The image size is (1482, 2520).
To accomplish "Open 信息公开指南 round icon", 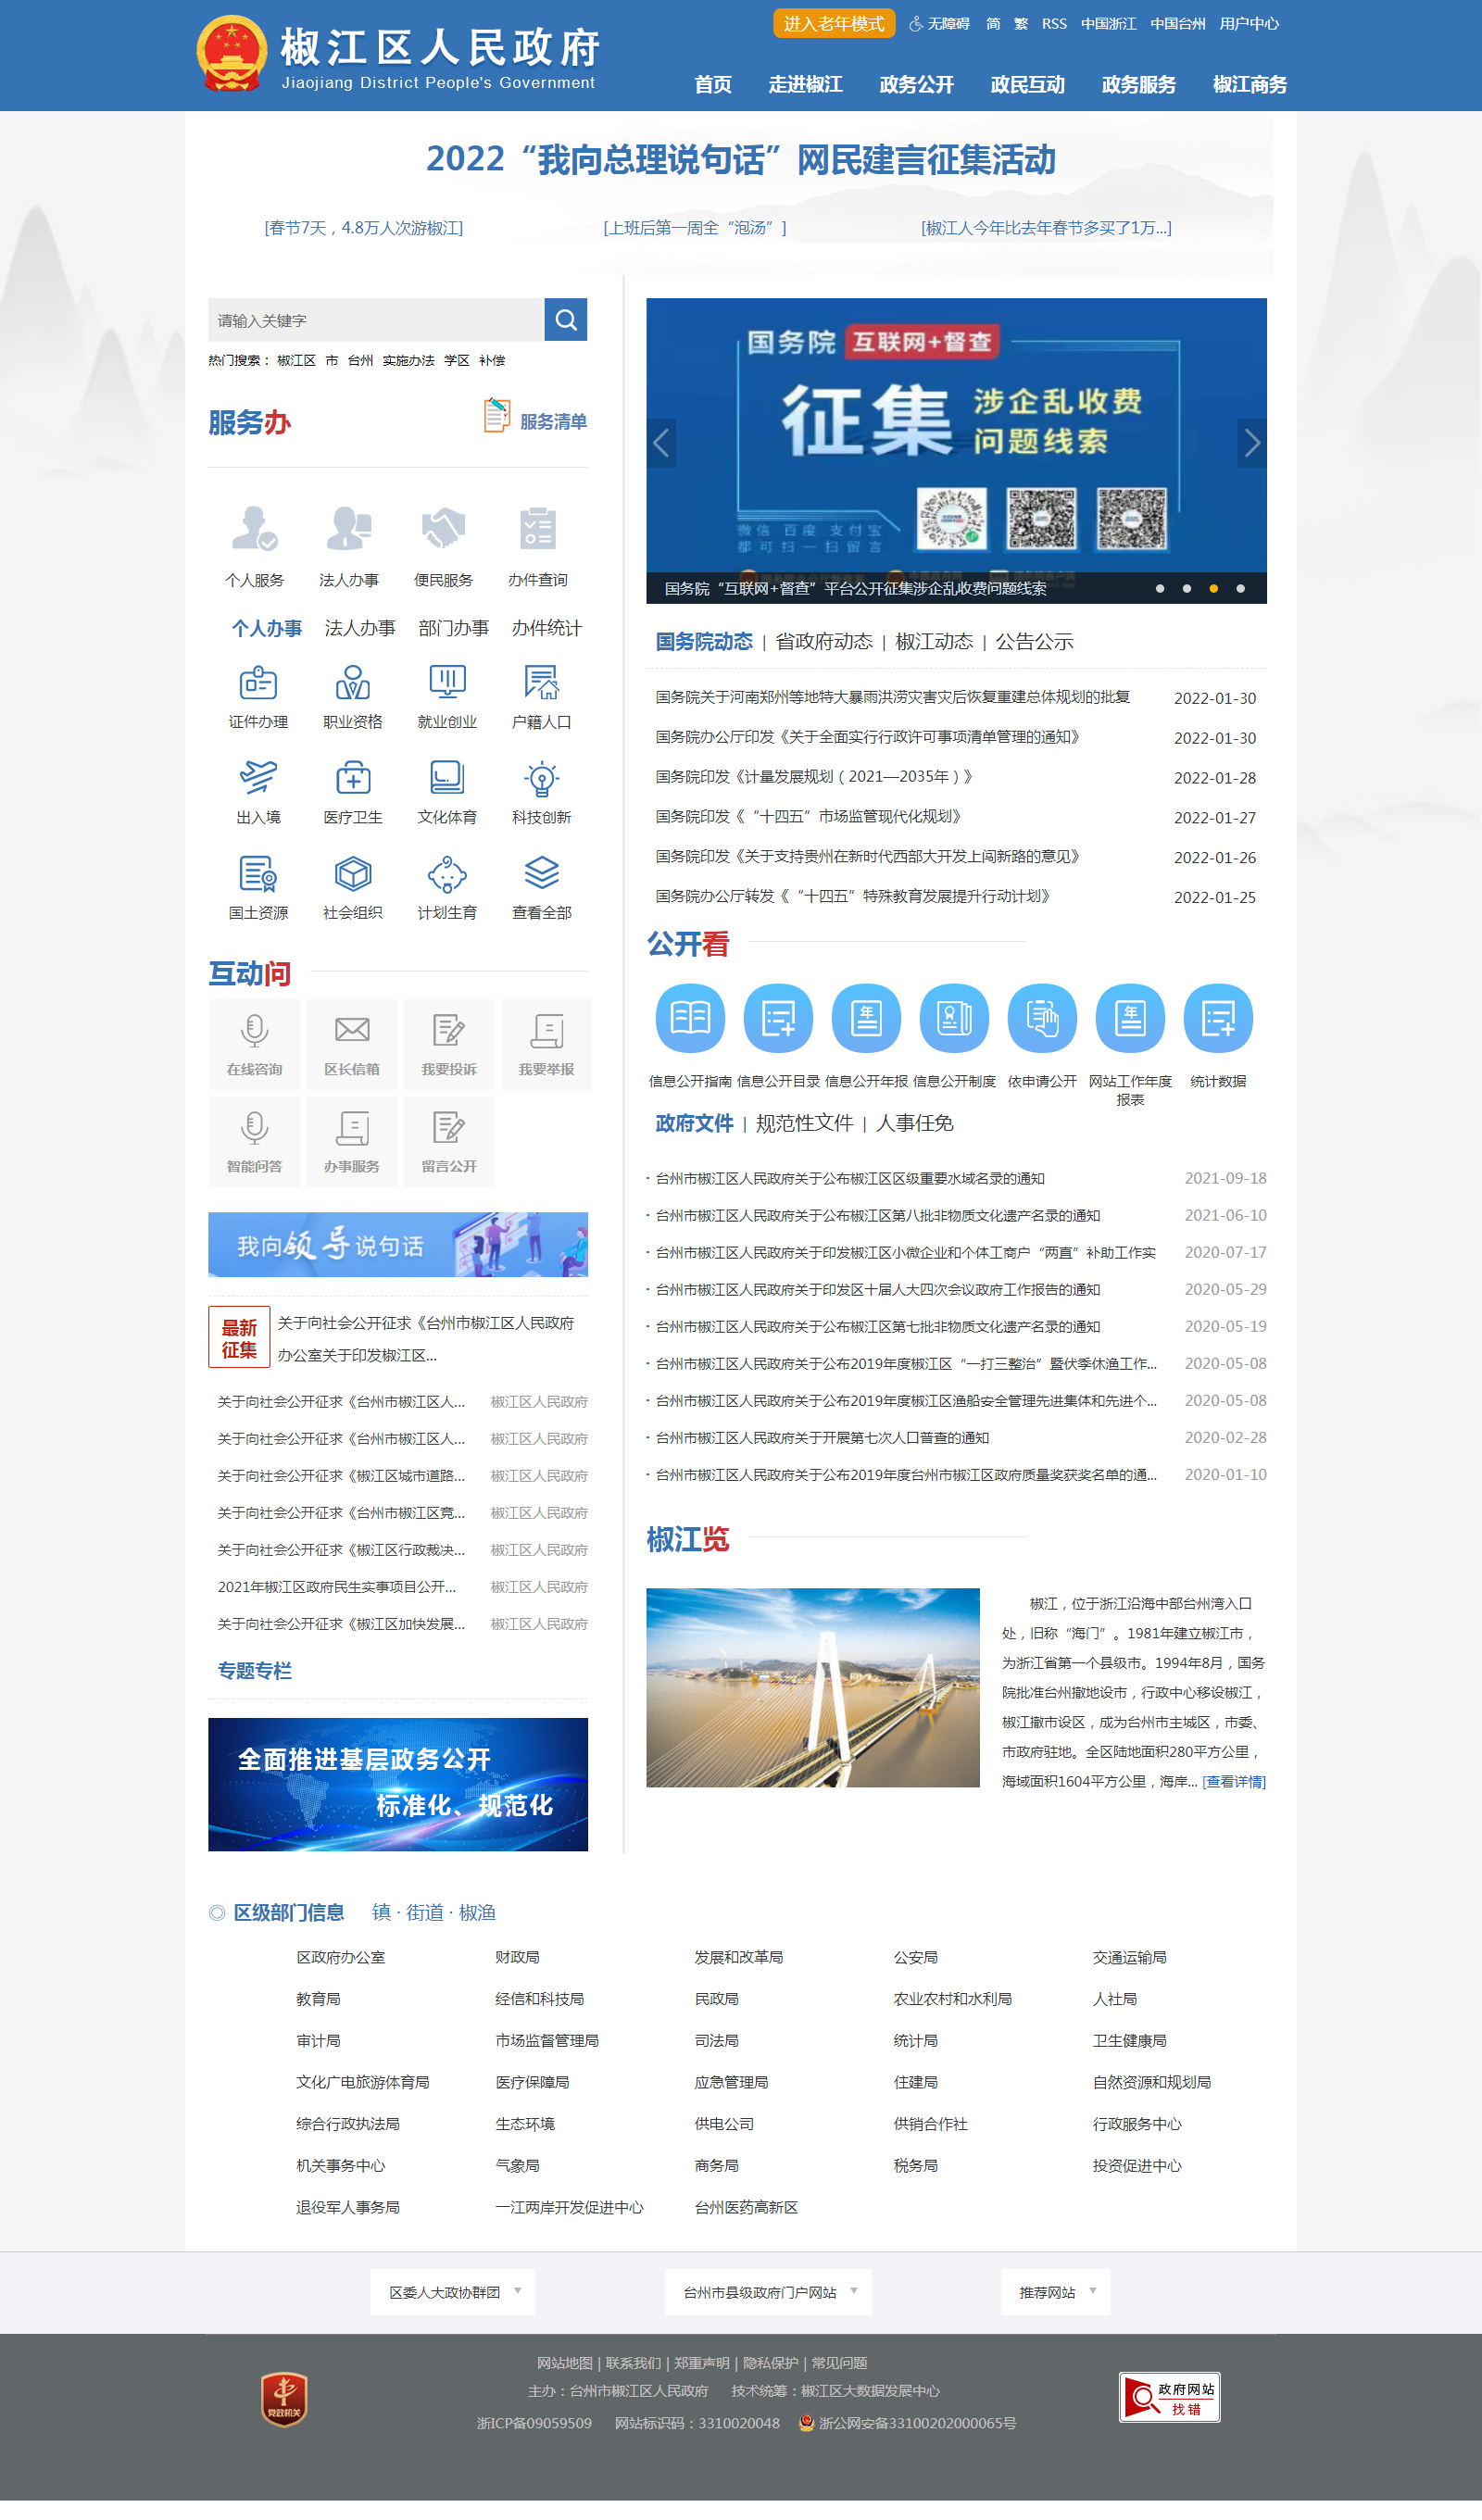I will (x=690, y=1019).
